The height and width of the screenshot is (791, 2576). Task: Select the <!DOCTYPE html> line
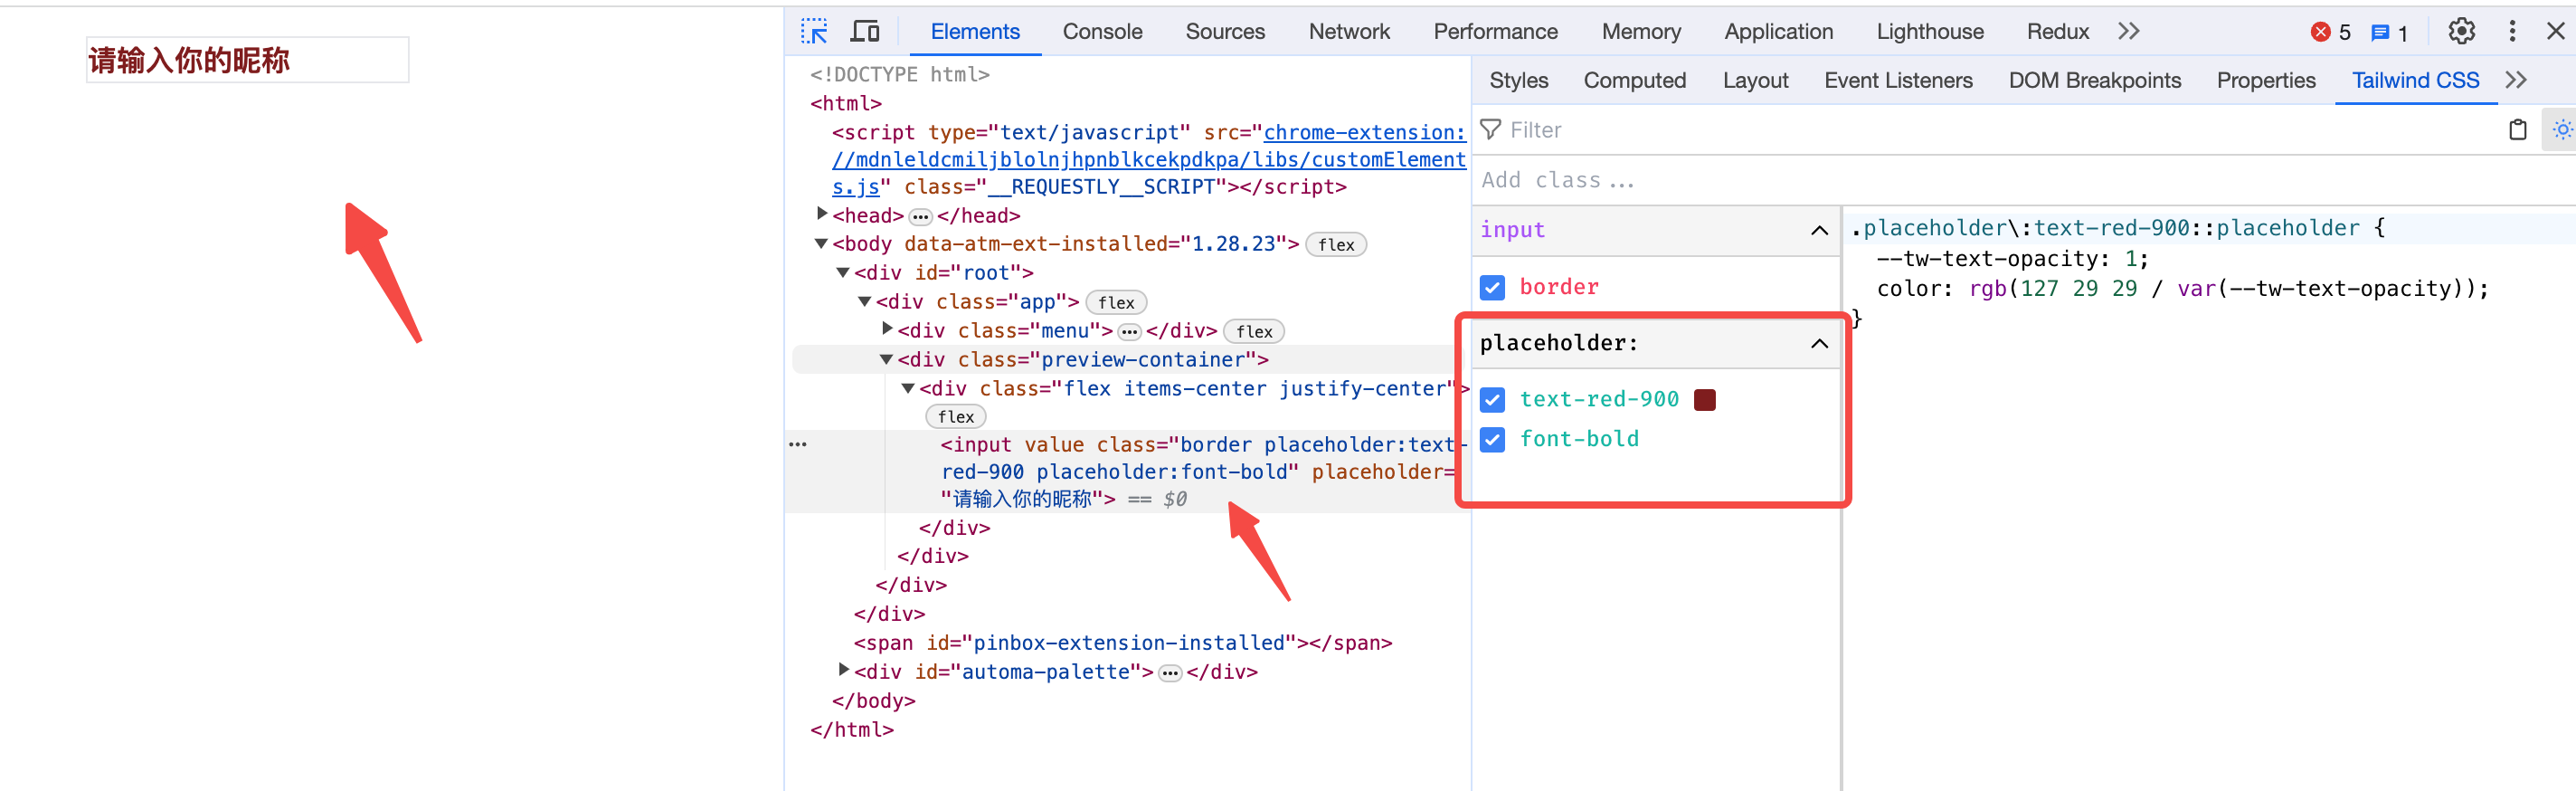tap(899, 74)
